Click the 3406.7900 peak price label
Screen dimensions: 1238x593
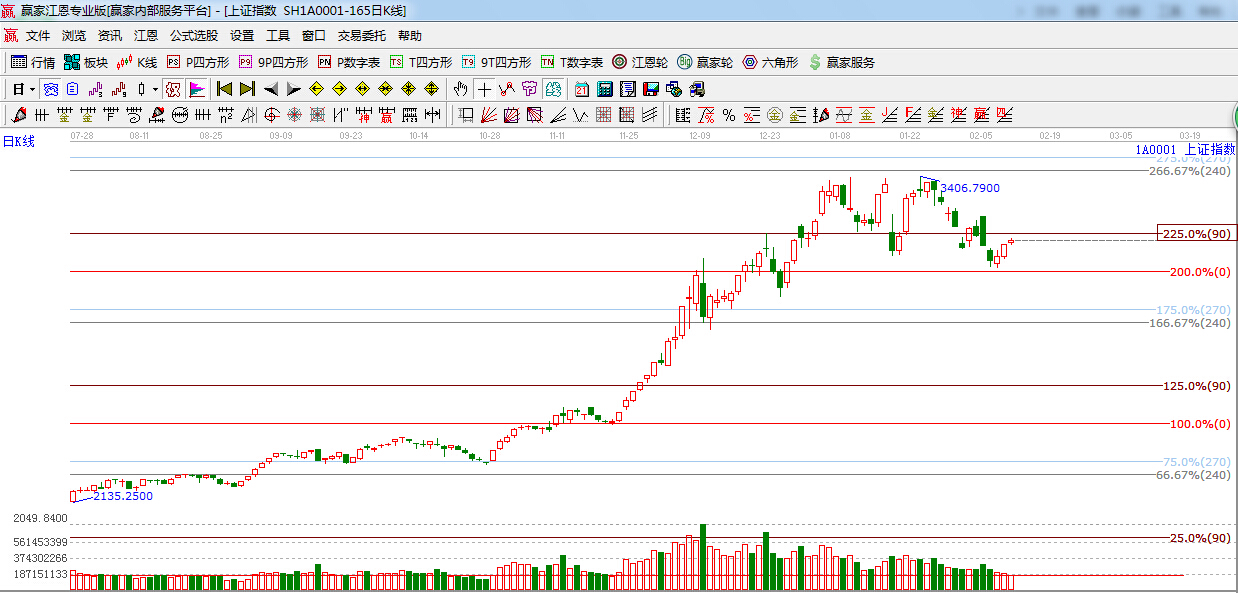tap(969, 188)
